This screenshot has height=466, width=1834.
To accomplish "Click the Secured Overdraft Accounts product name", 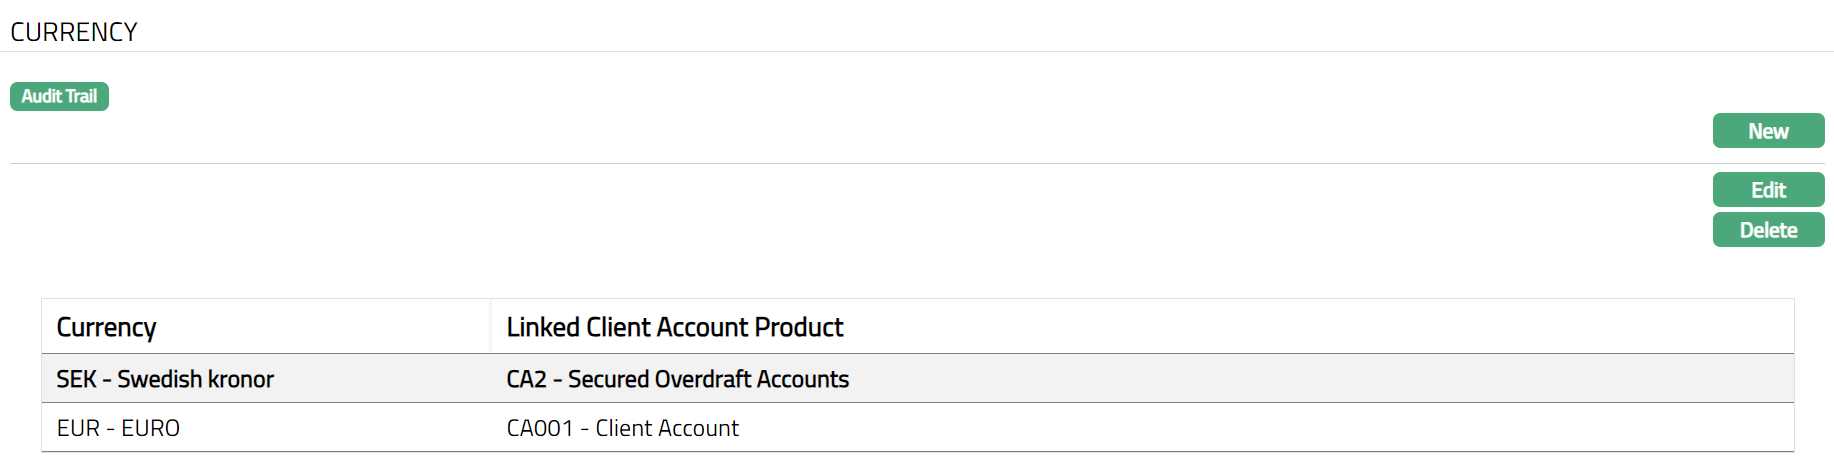I will (708, 379).
